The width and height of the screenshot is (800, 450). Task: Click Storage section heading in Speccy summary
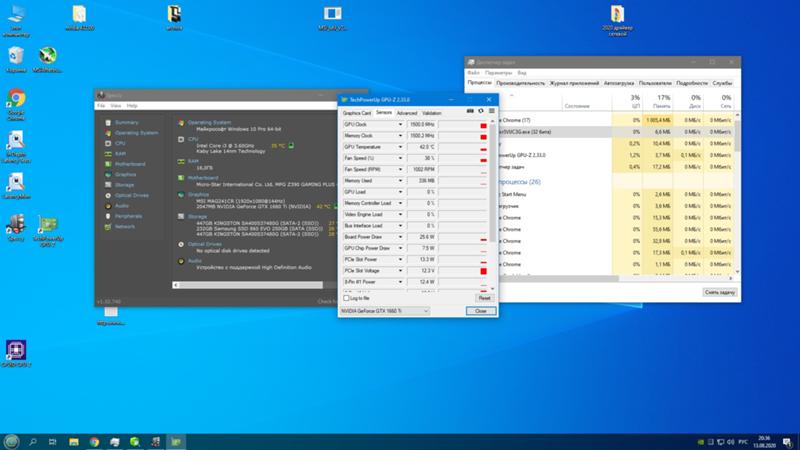point(197,216)
